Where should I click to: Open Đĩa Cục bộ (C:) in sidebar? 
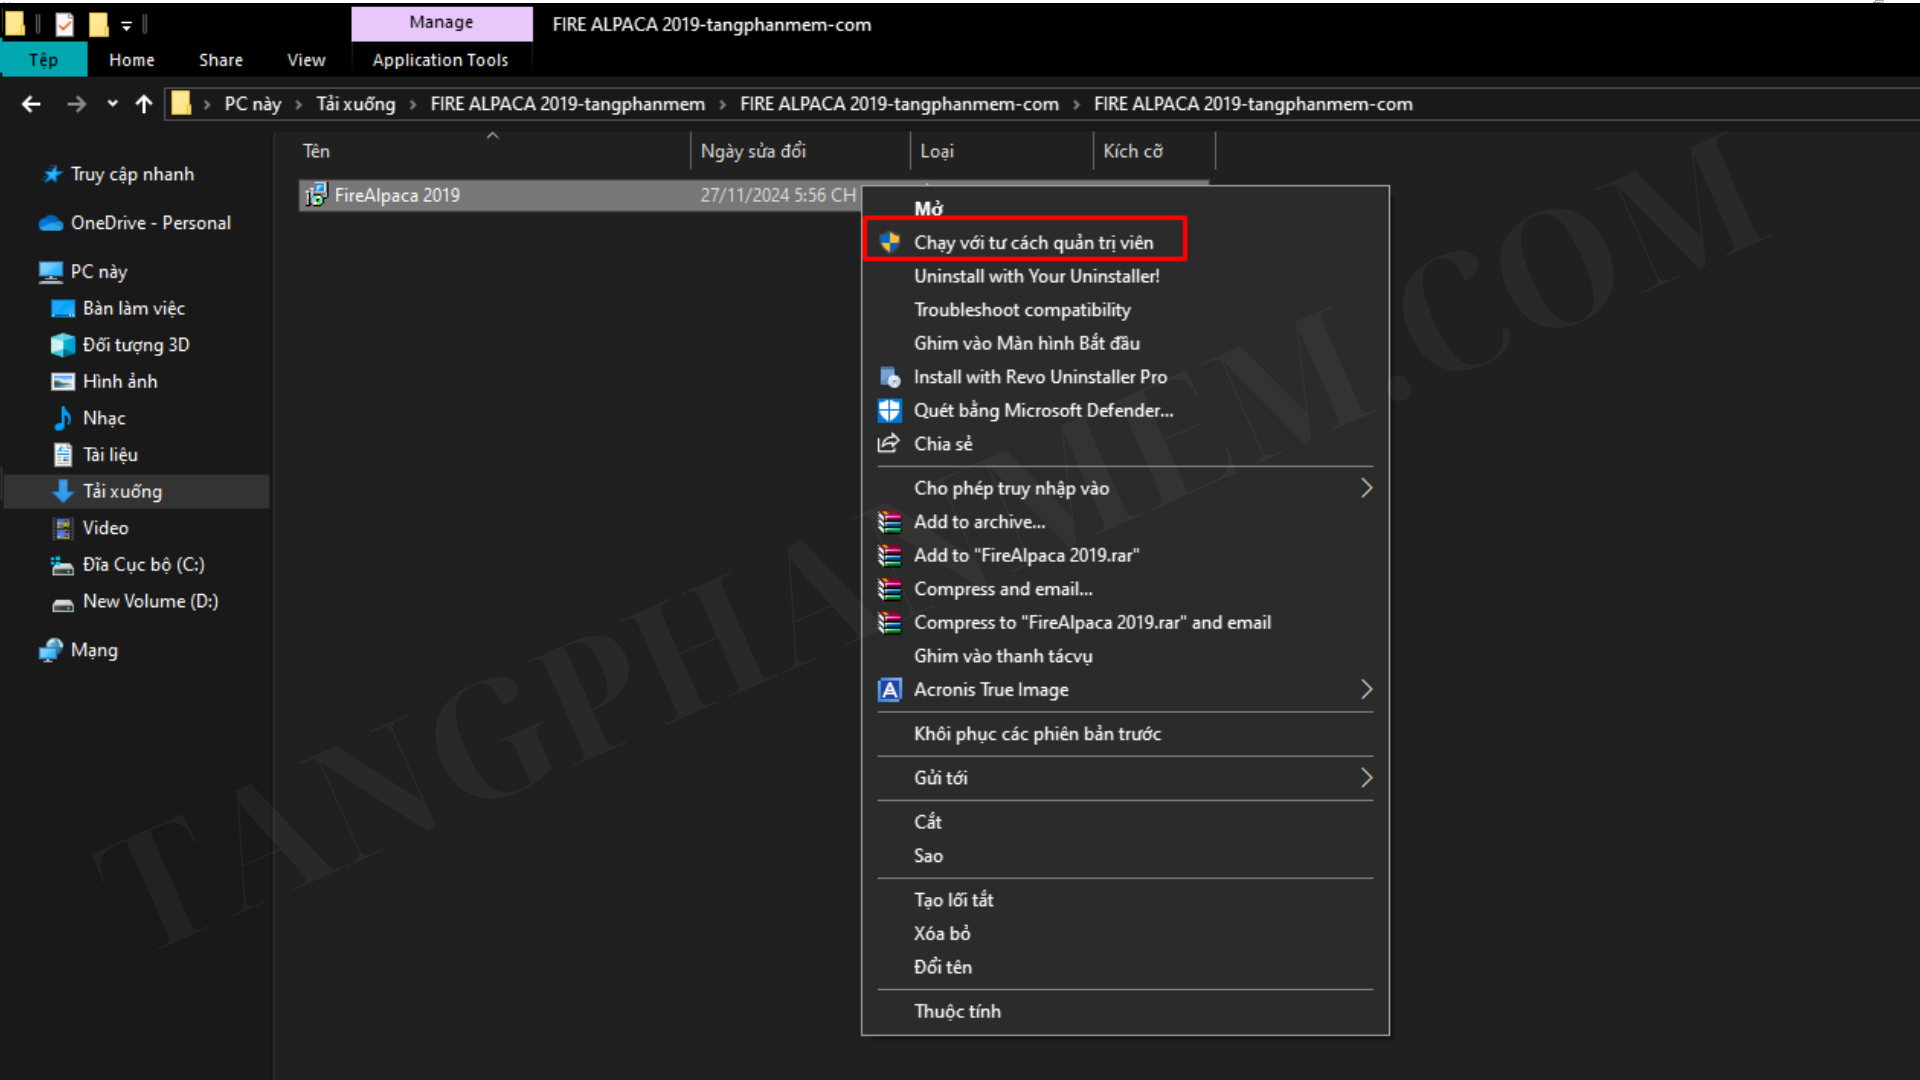pos(143,565)
